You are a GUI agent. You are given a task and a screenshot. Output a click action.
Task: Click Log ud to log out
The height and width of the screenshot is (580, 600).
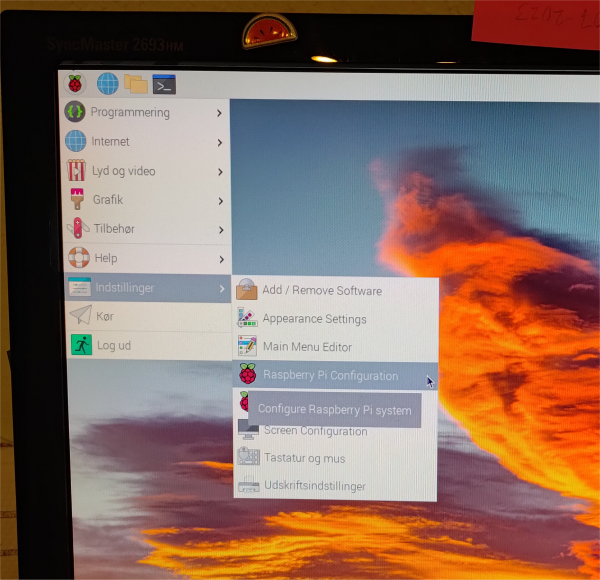pos(113,345)
